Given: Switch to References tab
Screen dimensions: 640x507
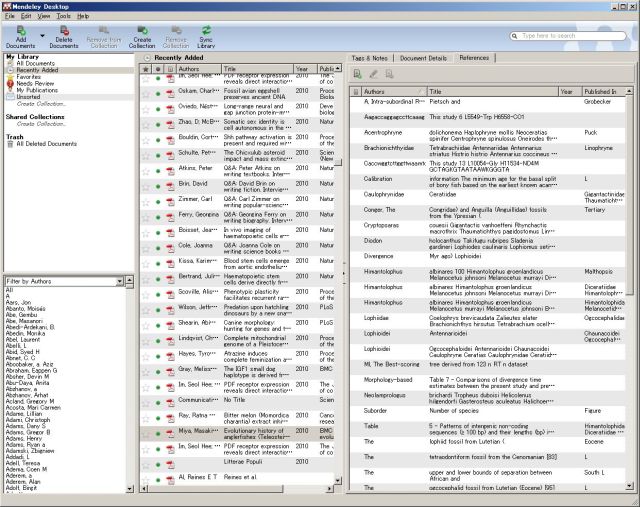Looking at the screenshot, I should (x=474, y=58).
